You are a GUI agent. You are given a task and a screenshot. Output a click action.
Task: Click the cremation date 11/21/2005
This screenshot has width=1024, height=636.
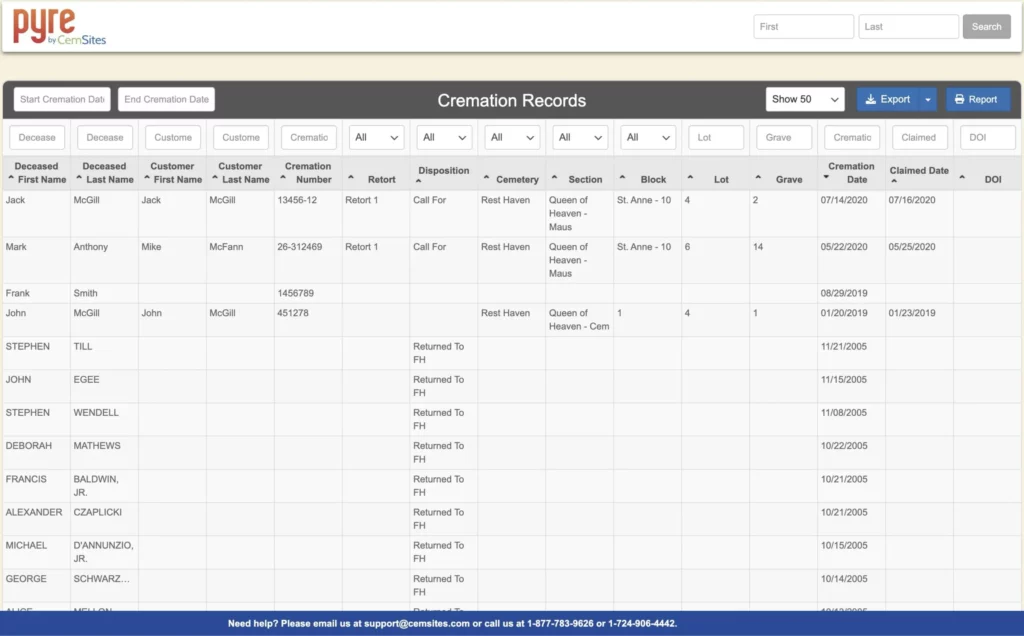point(844,346)
